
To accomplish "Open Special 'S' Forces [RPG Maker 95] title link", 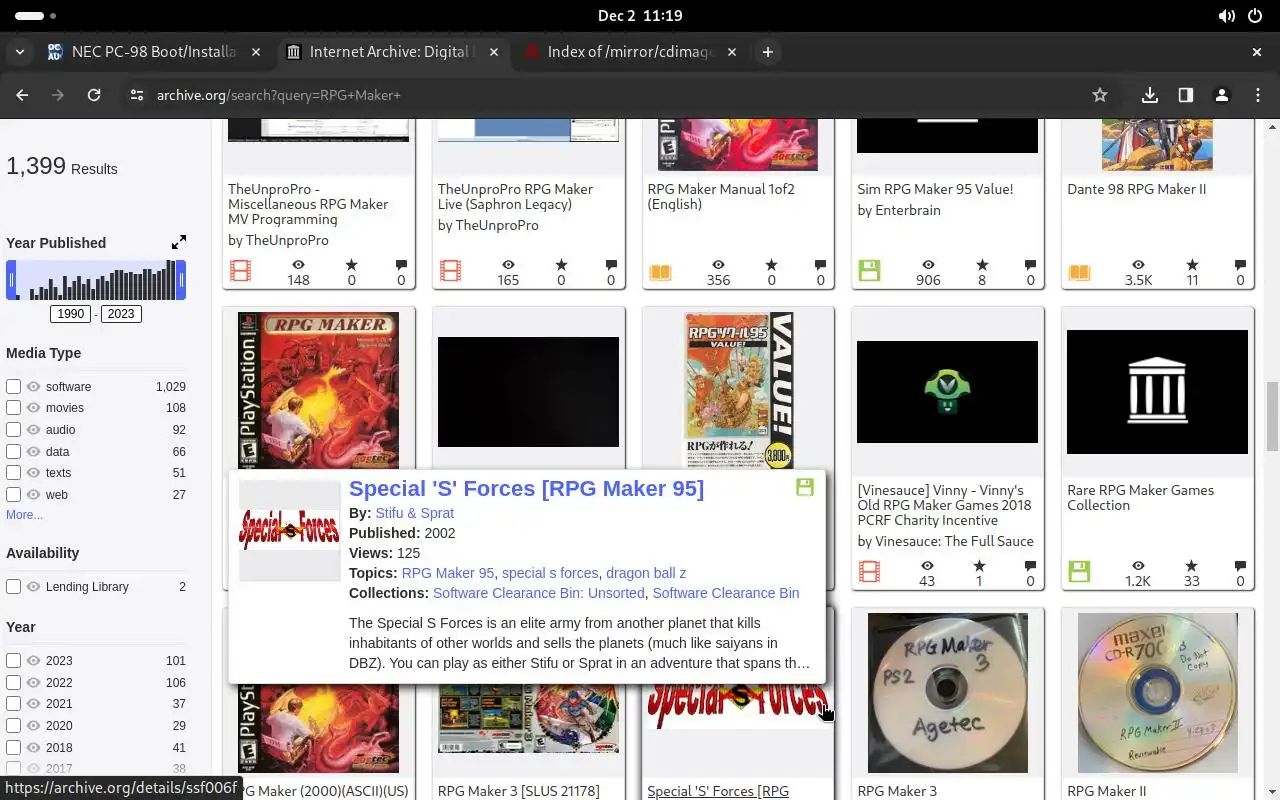I will pyautogui.click(x=526, y=488).
